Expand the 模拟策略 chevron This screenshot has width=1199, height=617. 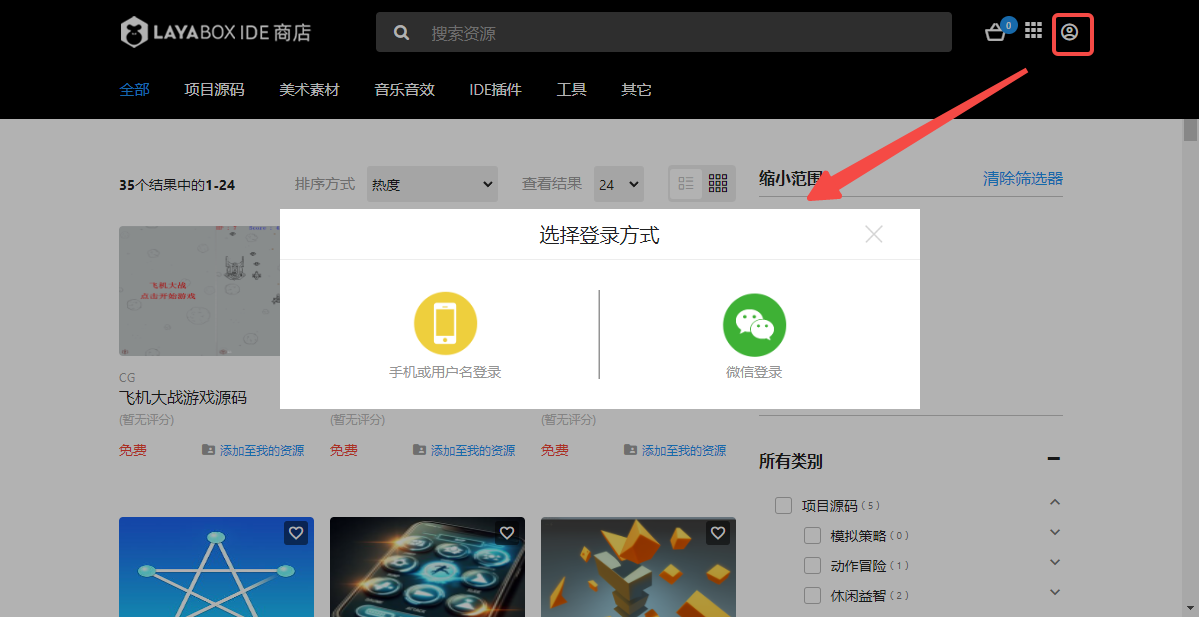coord(1054,532)
